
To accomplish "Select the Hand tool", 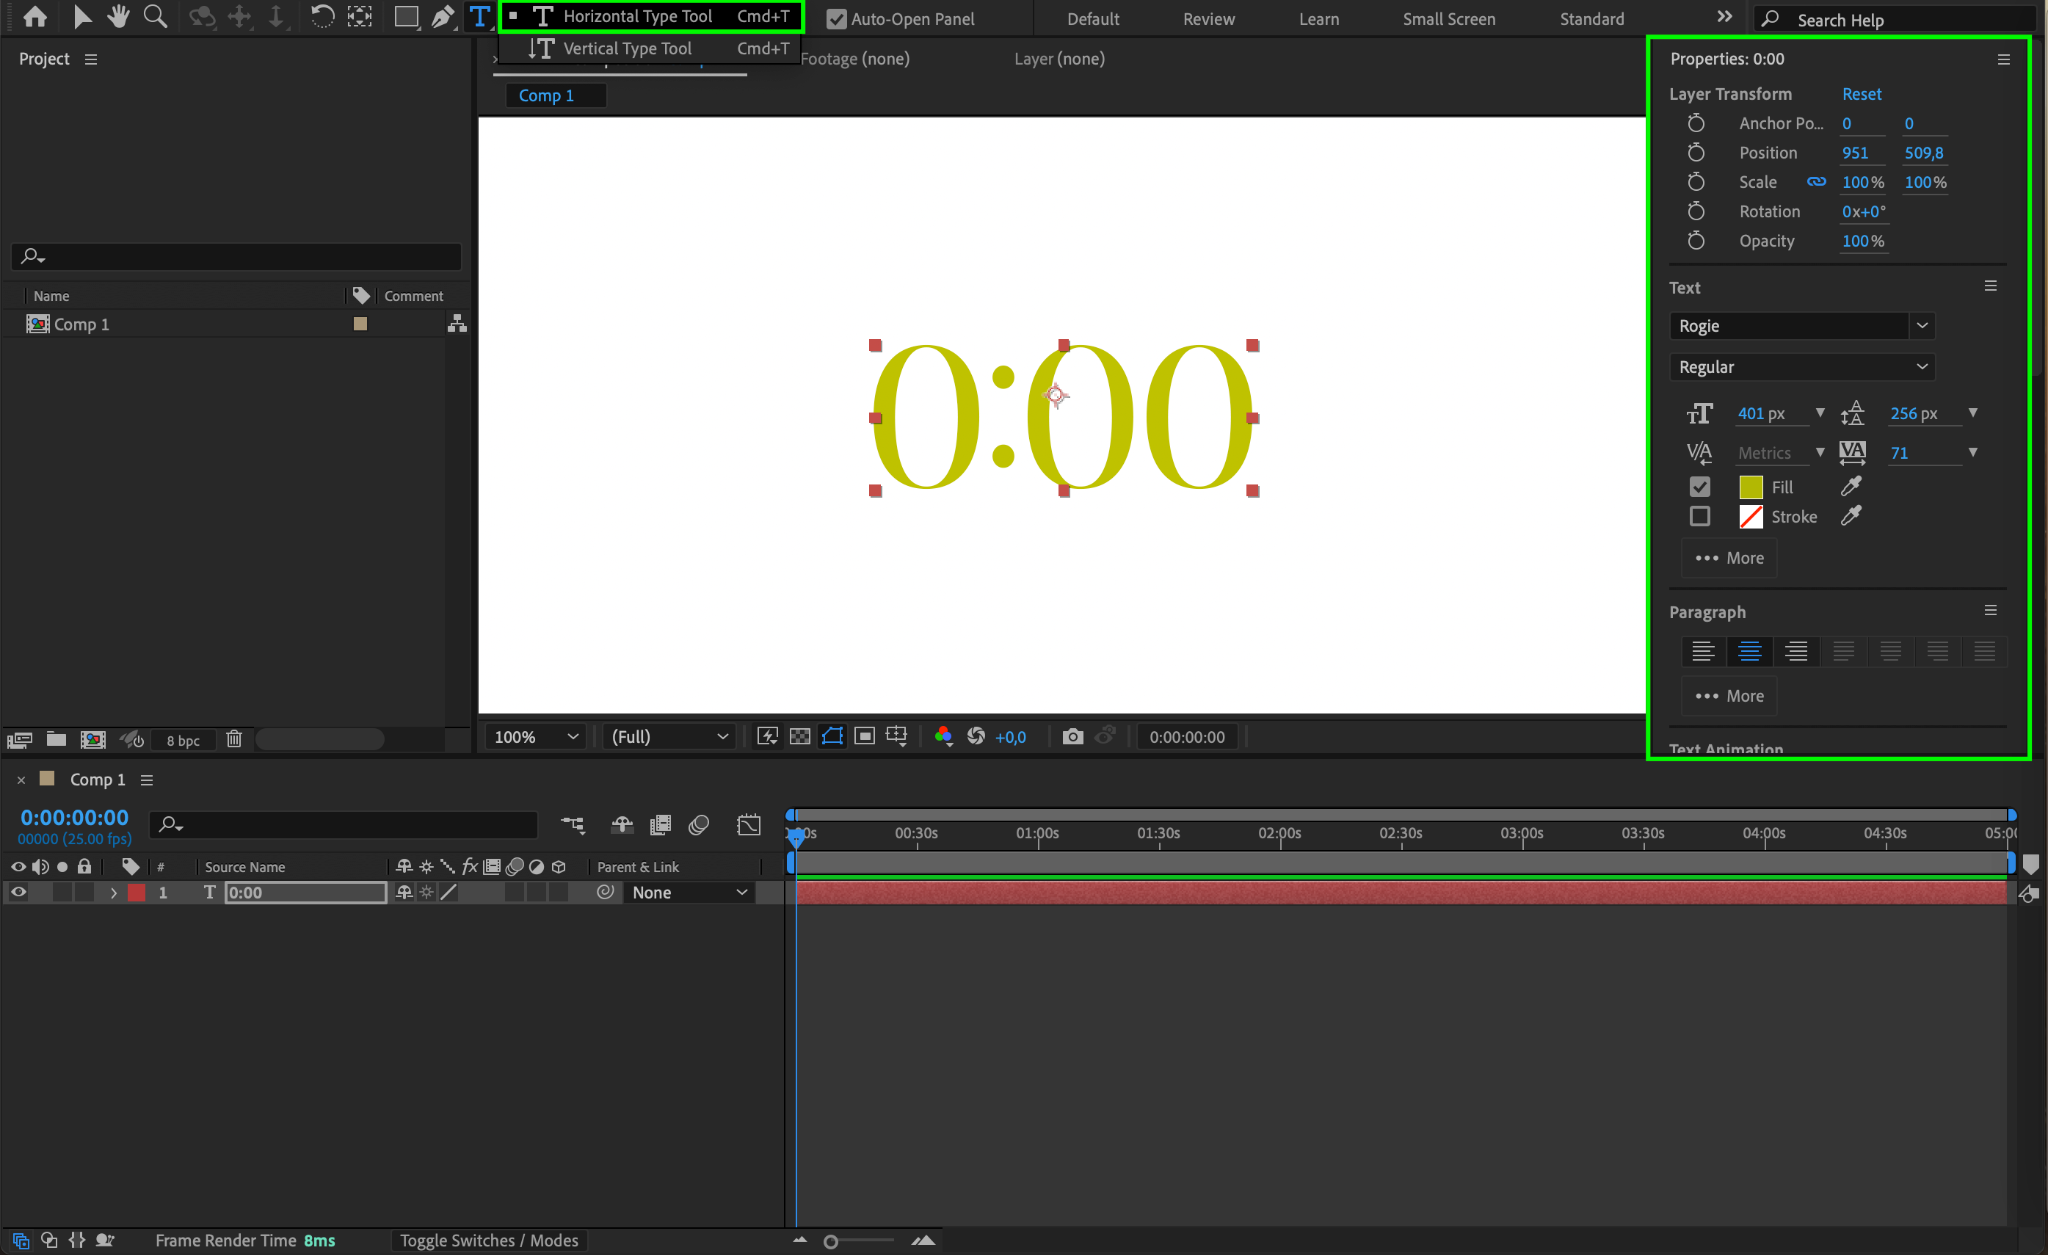I will coord(118,17).
